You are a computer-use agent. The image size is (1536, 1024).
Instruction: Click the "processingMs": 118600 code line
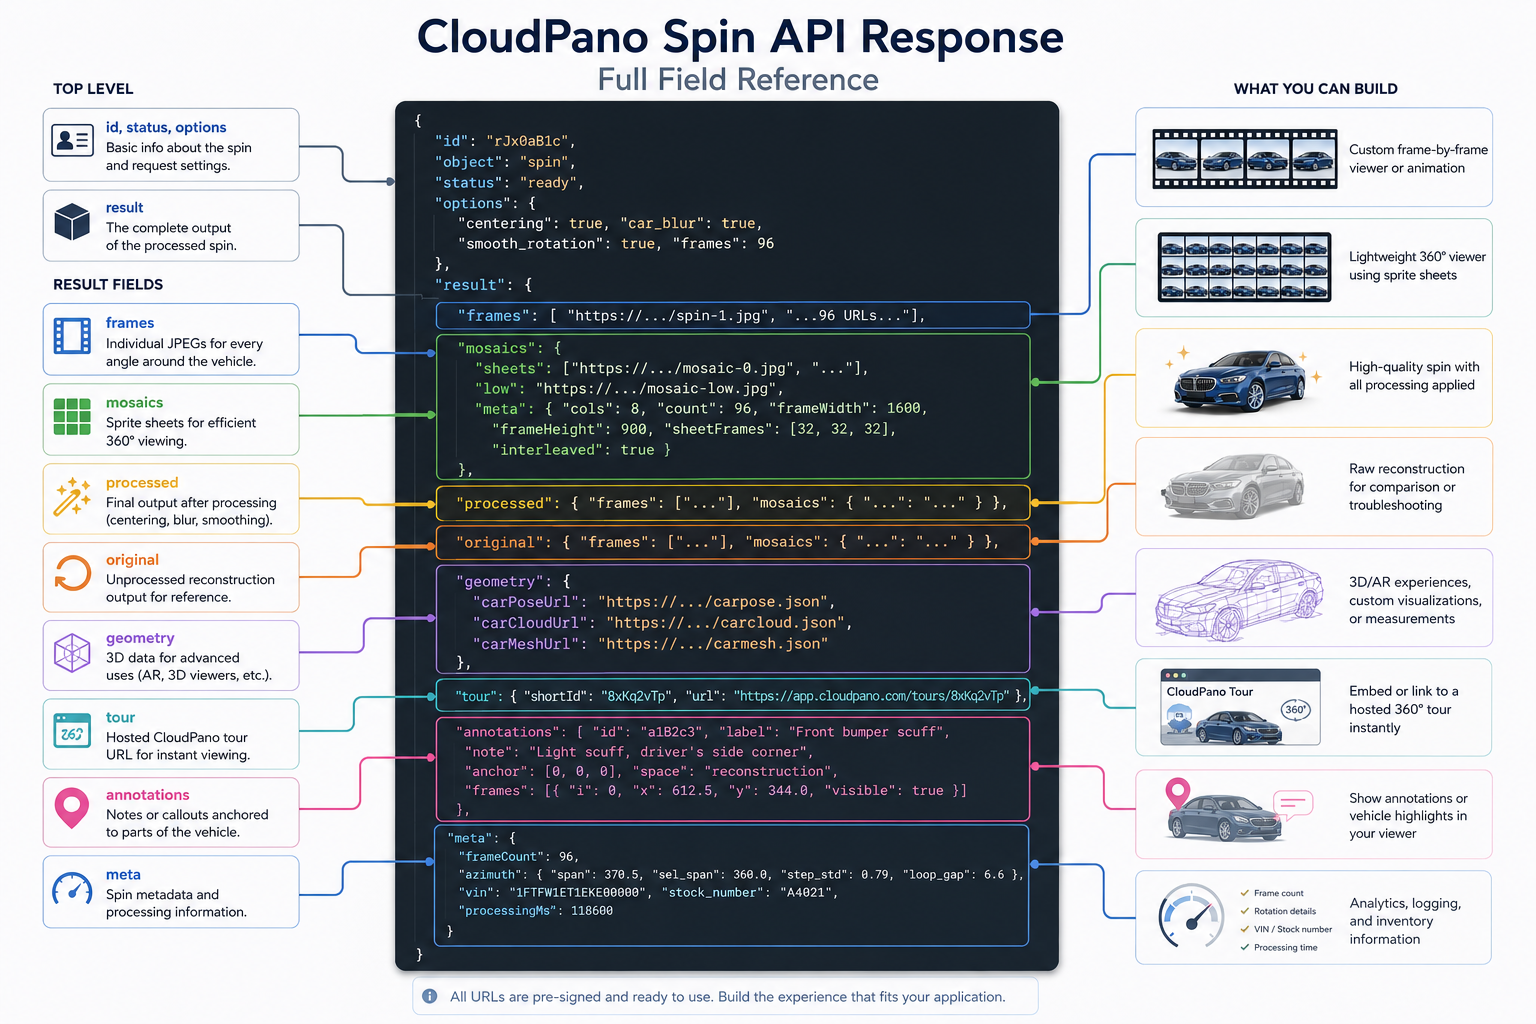coord(536,911)
